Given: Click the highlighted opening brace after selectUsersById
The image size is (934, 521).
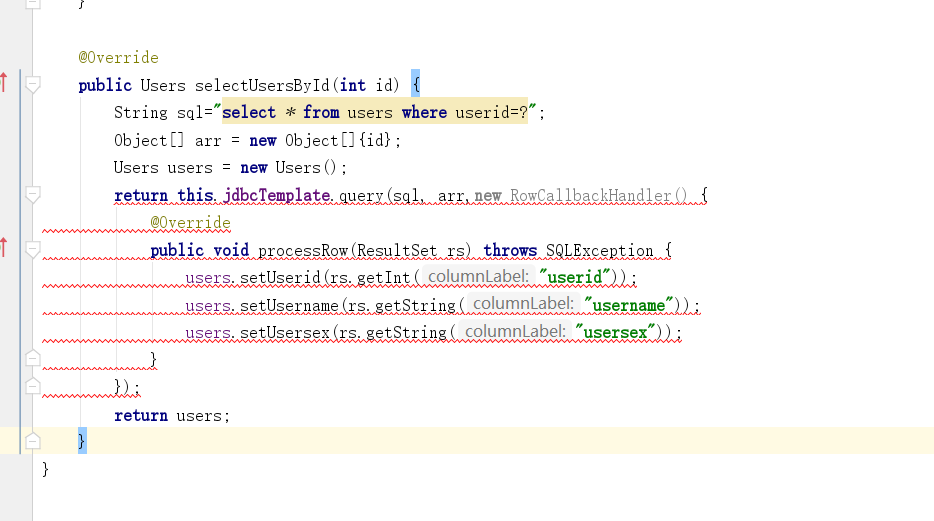Looking at the screenshot, I should point(415,83).
